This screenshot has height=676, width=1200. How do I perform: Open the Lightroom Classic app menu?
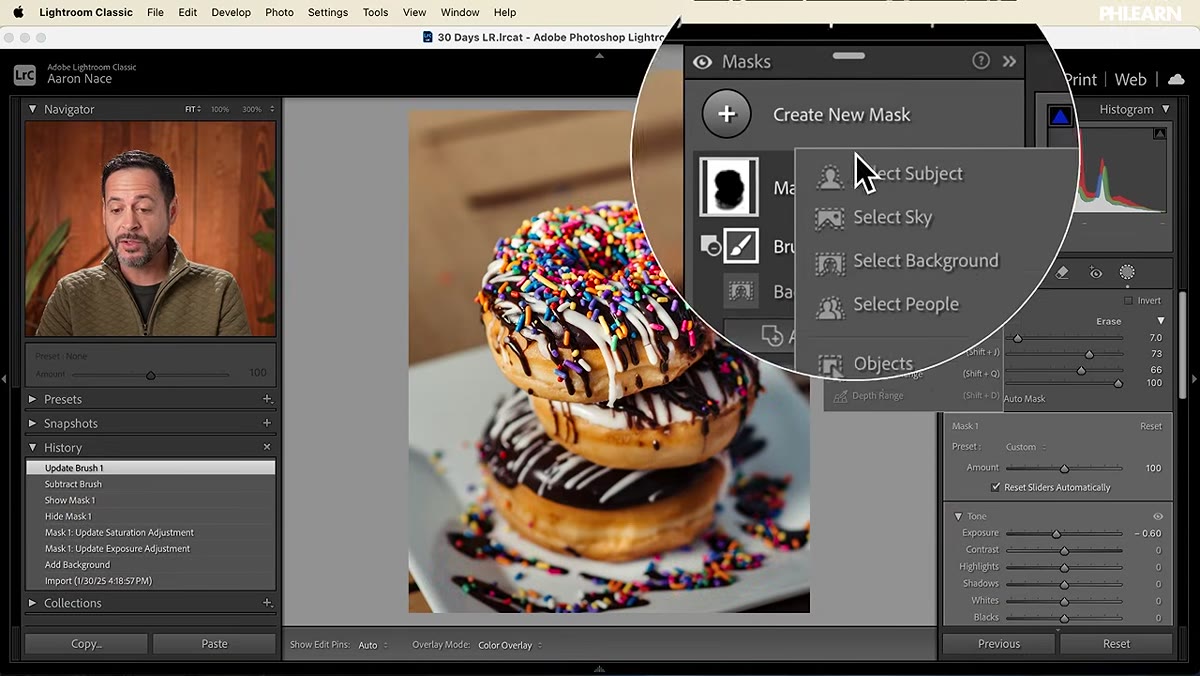(86, 12)
